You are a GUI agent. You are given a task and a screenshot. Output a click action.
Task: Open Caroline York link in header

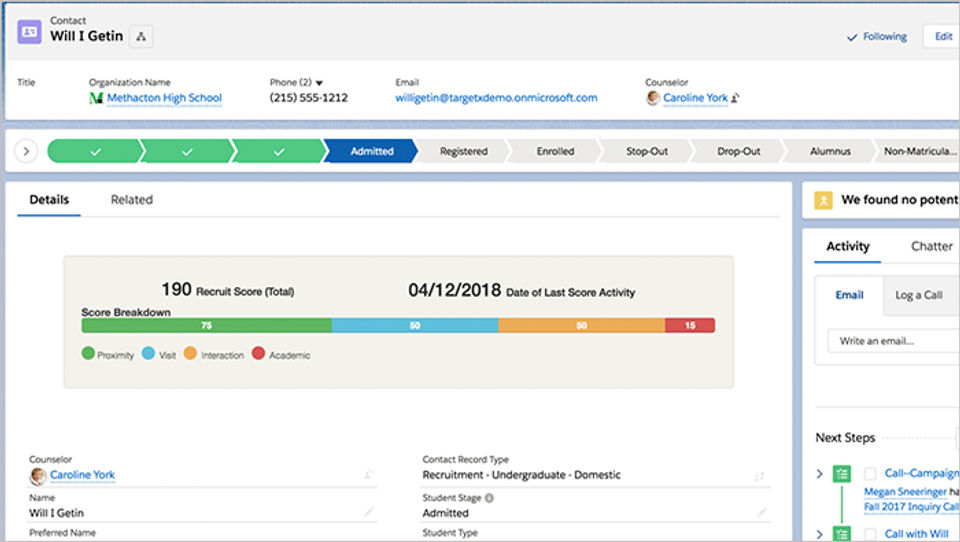[696, 98]
